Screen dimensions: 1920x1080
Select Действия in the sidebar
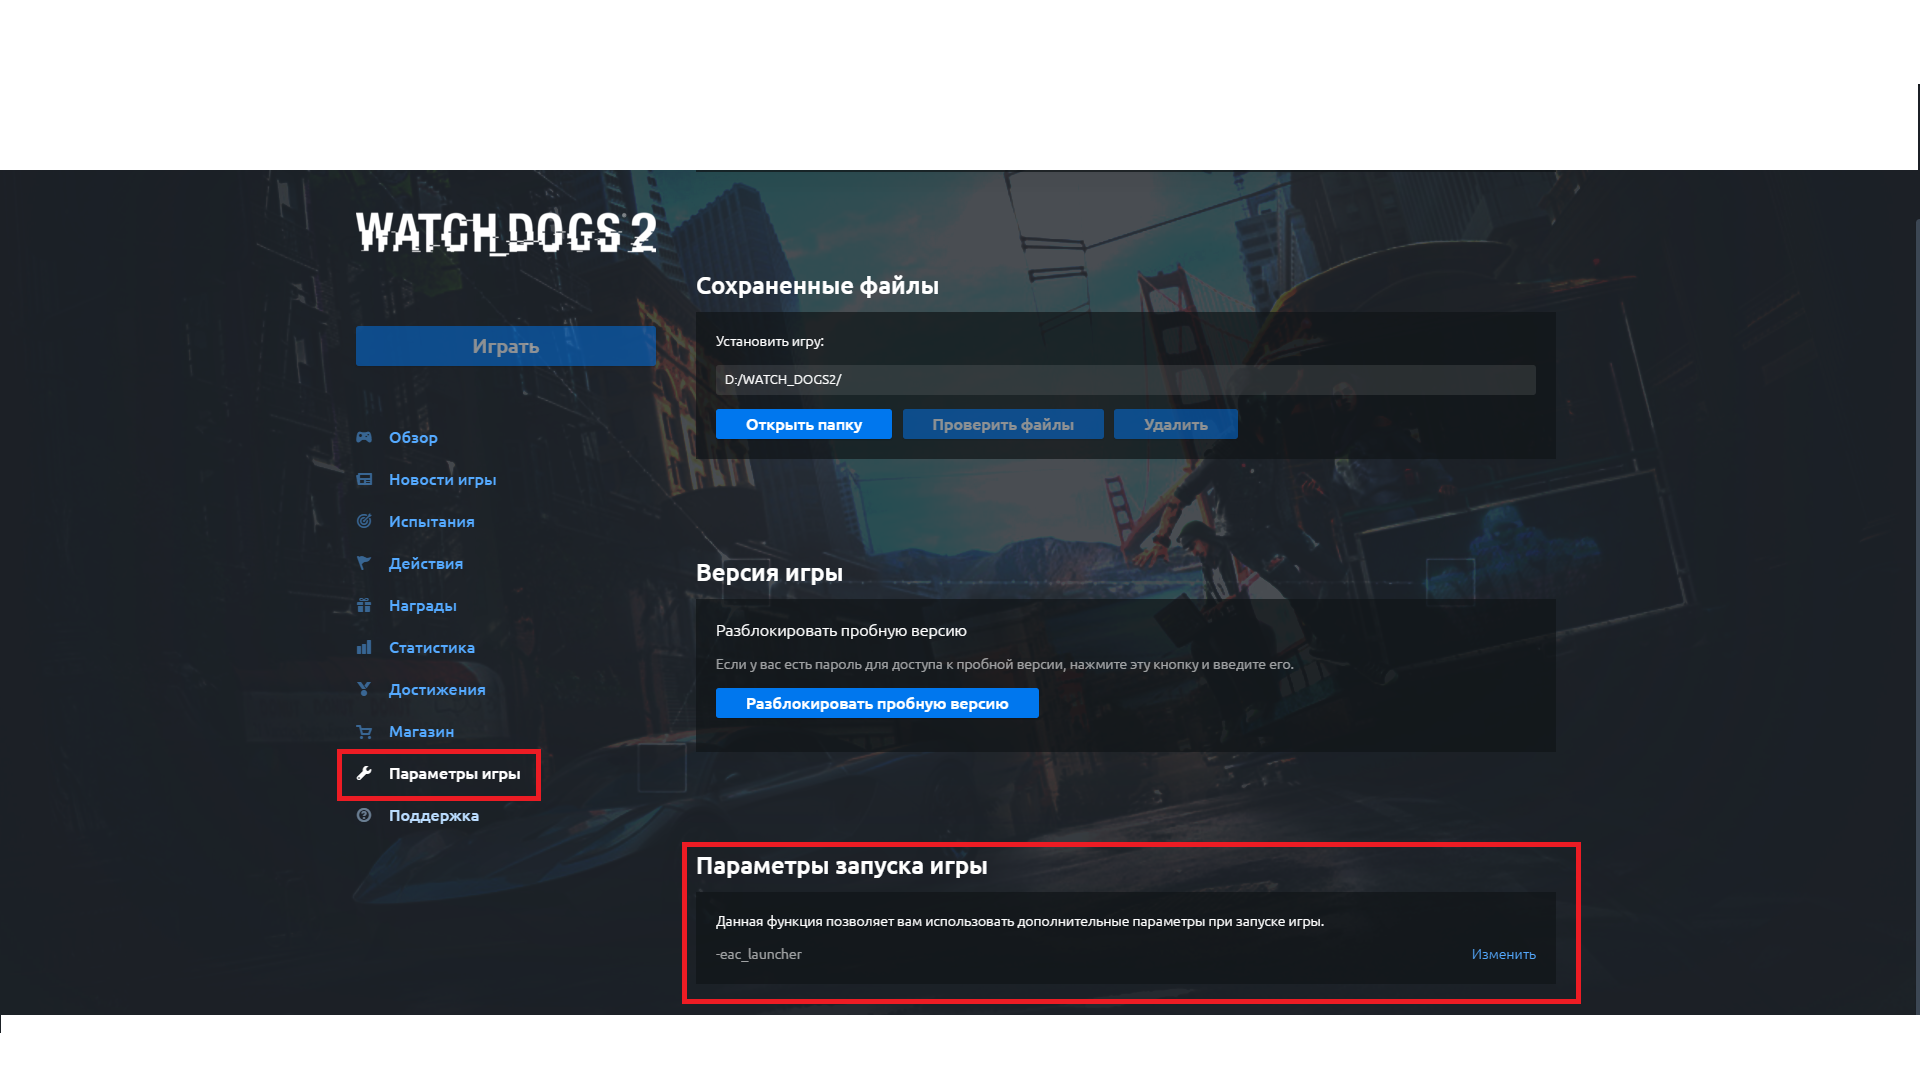click(x=425, y=563)
